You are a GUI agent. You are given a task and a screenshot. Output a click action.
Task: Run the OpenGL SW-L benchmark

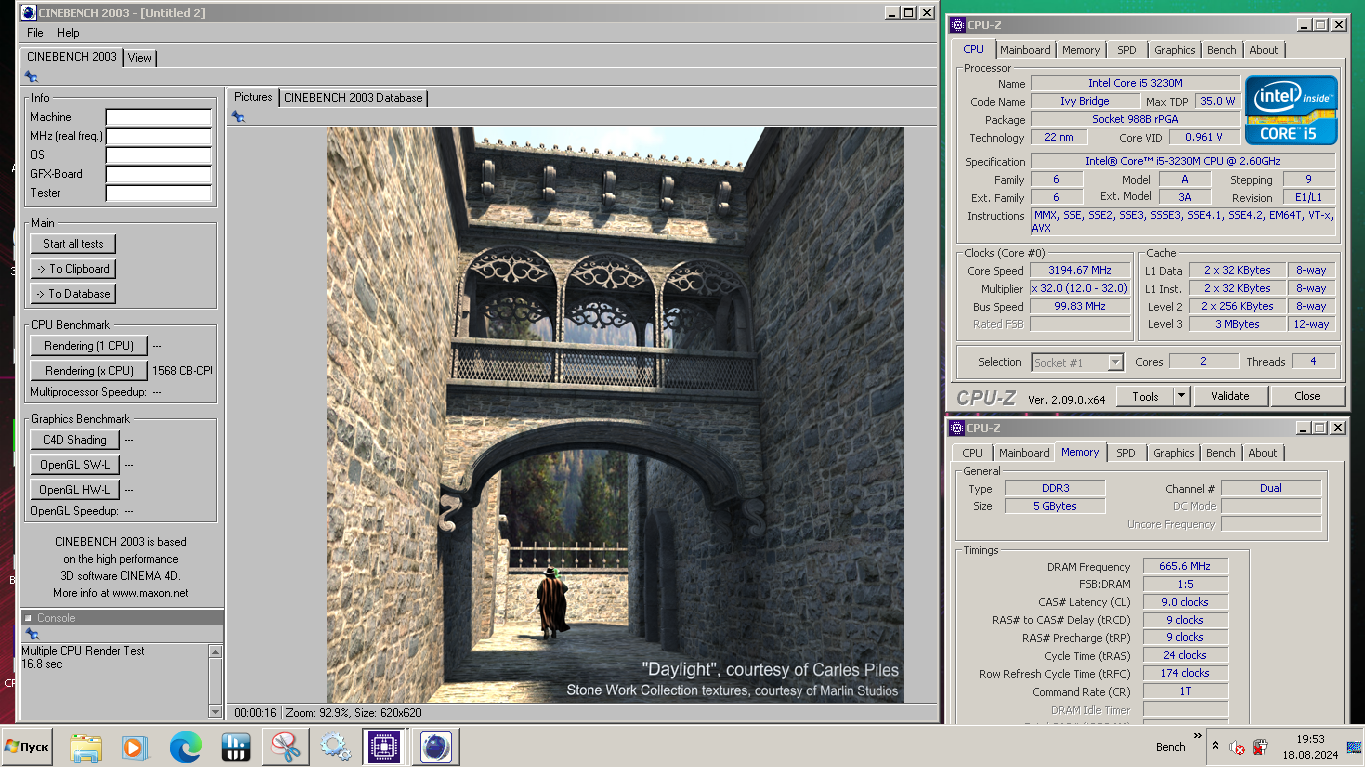pos(75,465)
